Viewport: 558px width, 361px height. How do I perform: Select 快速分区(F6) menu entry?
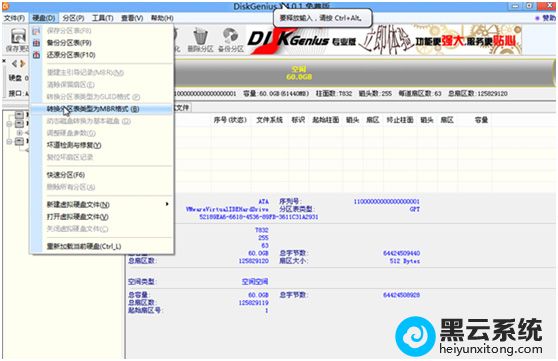(102, 175)
